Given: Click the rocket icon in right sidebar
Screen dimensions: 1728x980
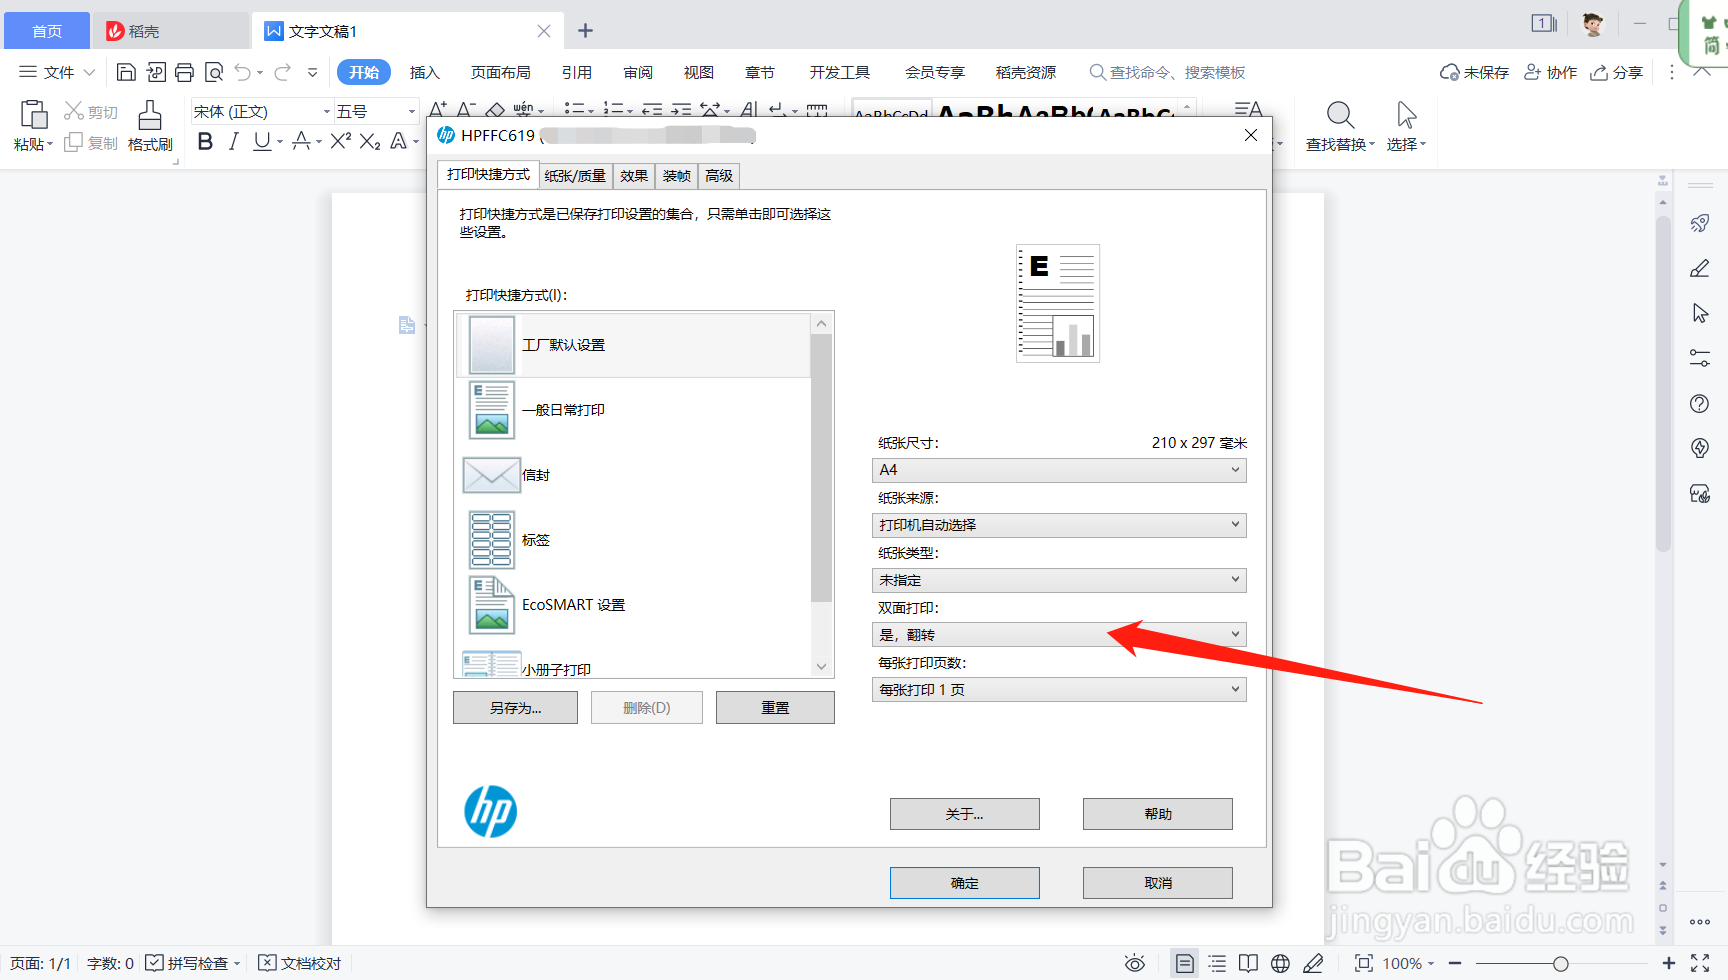Looking at the screenshot, I should (1700, 223).
